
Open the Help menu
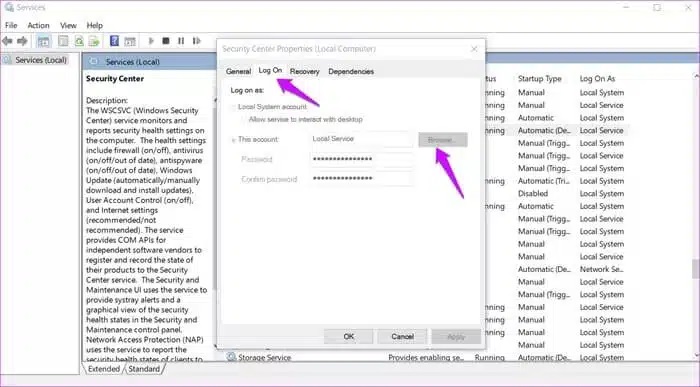click(x=94, y=25)
